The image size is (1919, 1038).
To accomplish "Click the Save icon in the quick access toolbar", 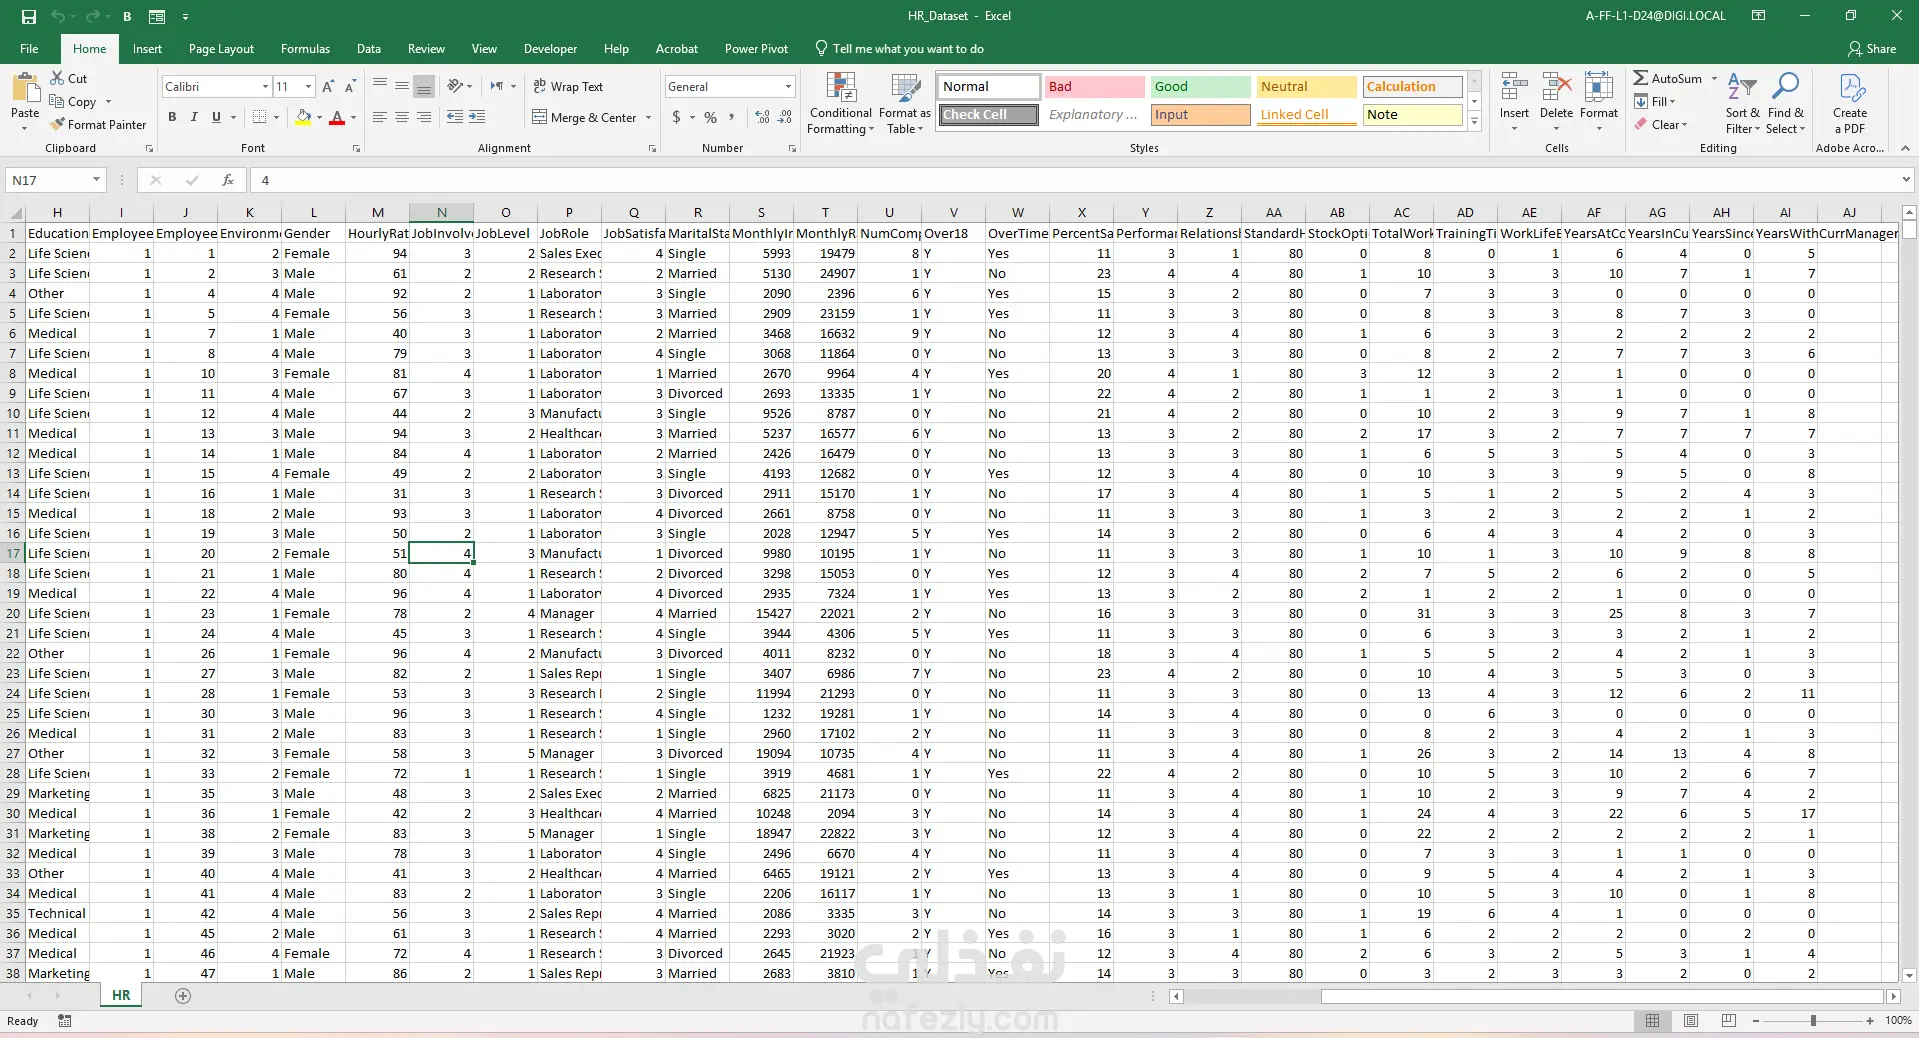I will [28, 16].
